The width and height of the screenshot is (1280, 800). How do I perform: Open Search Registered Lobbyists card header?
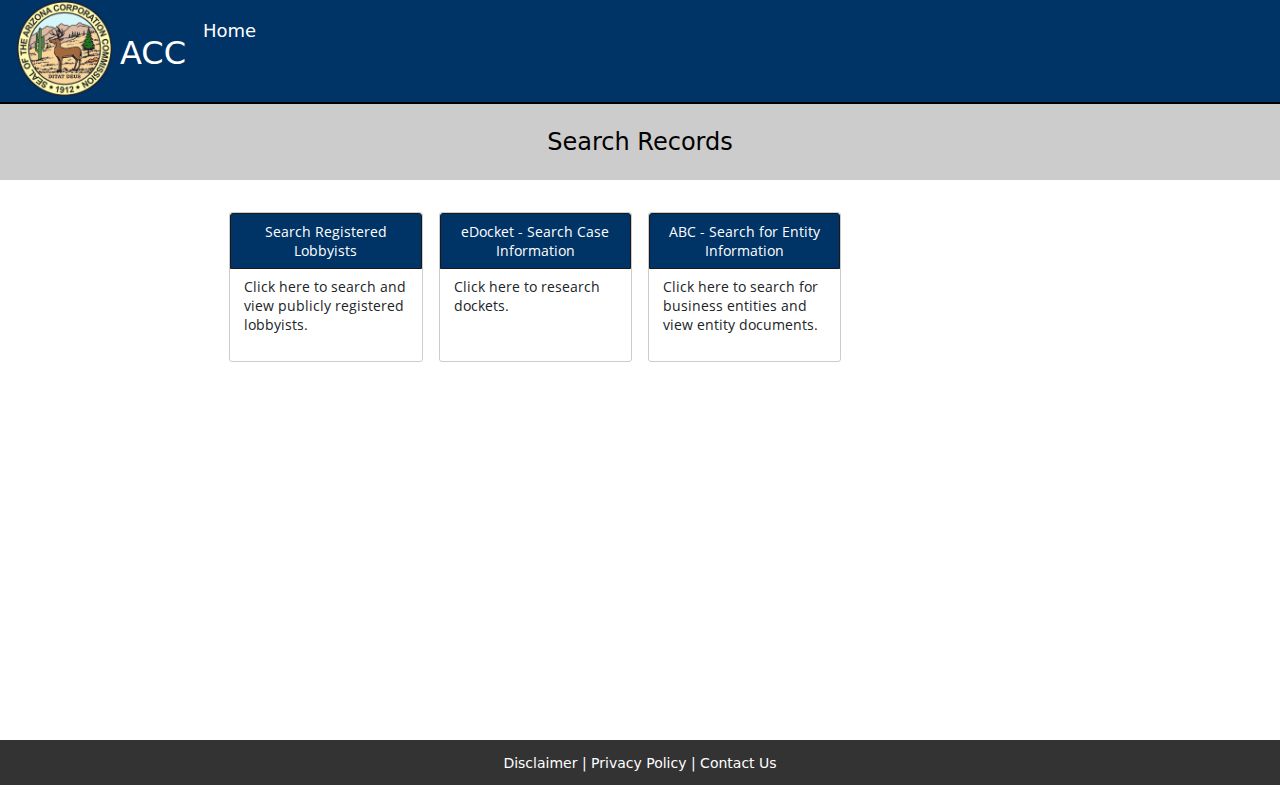click(326, 241)
